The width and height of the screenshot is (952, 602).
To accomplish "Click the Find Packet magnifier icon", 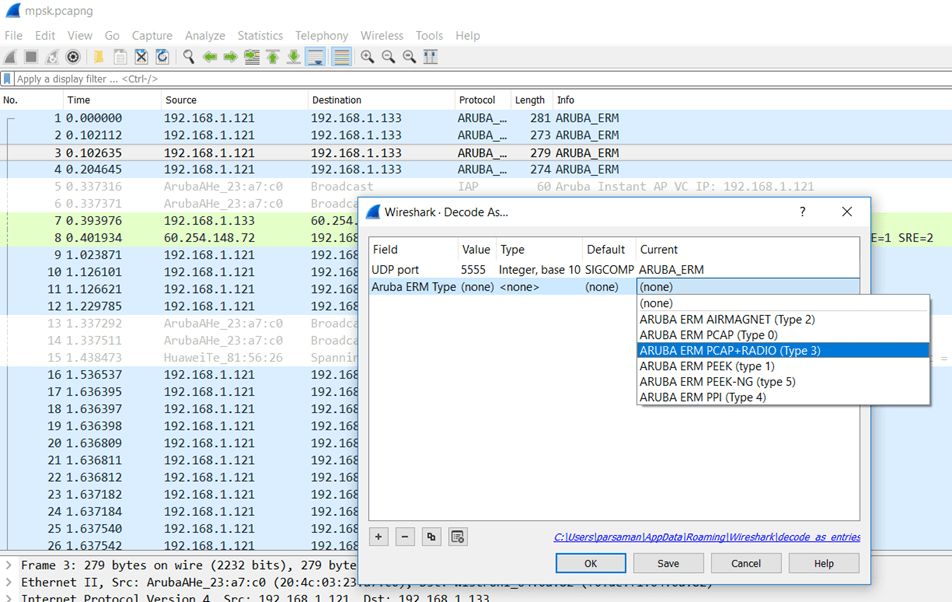I will 188,57.
